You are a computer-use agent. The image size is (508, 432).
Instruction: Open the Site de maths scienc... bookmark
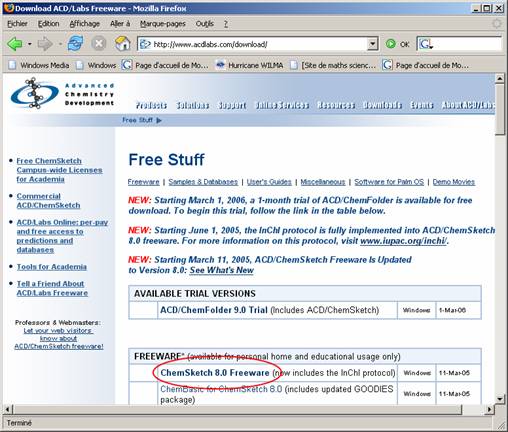click(x=333, y=65)
